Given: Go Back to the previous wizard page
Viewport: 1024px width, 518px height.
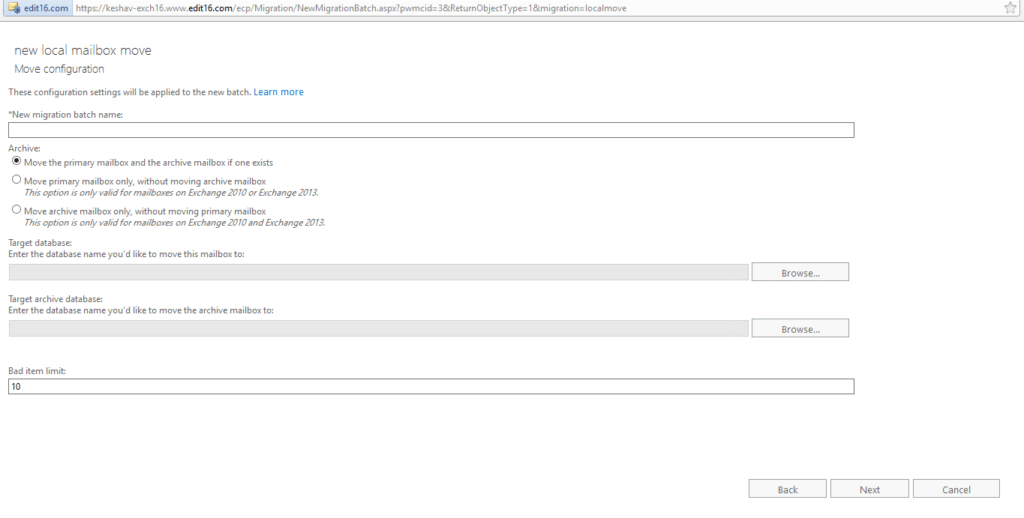Looking at the screenshot, I should (x=788, y=489).
